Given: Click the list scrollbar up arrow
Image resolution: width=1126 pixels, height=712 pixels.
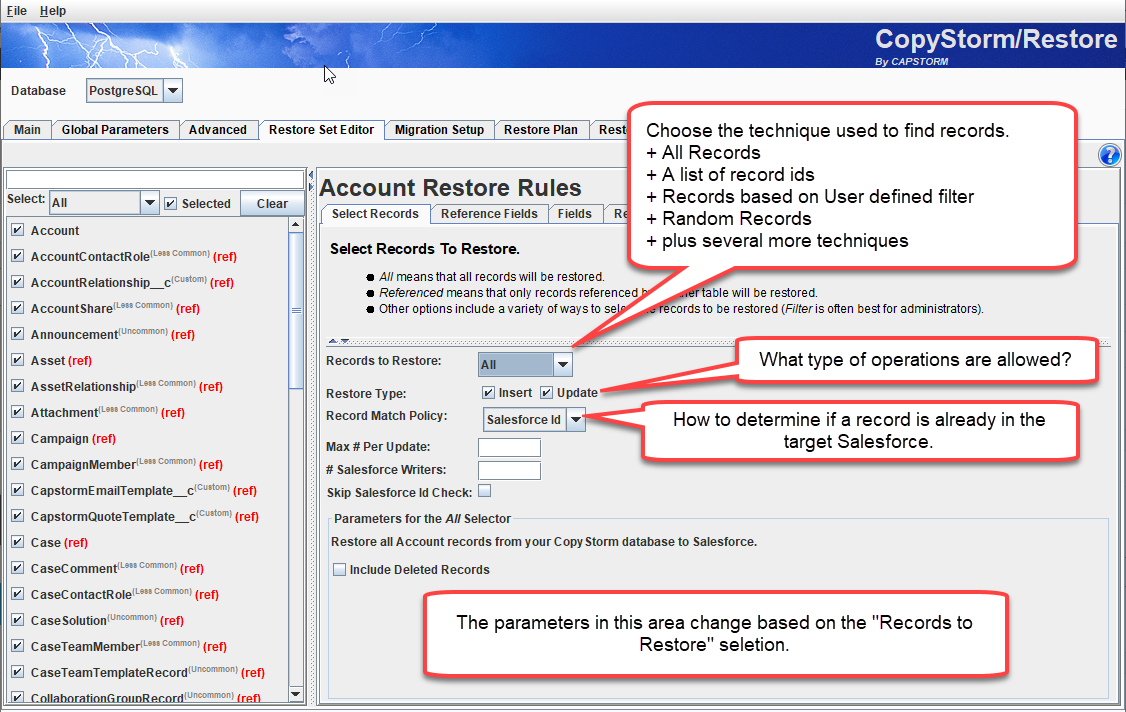Looking at the screenshot, I should (x=296, y=225).
